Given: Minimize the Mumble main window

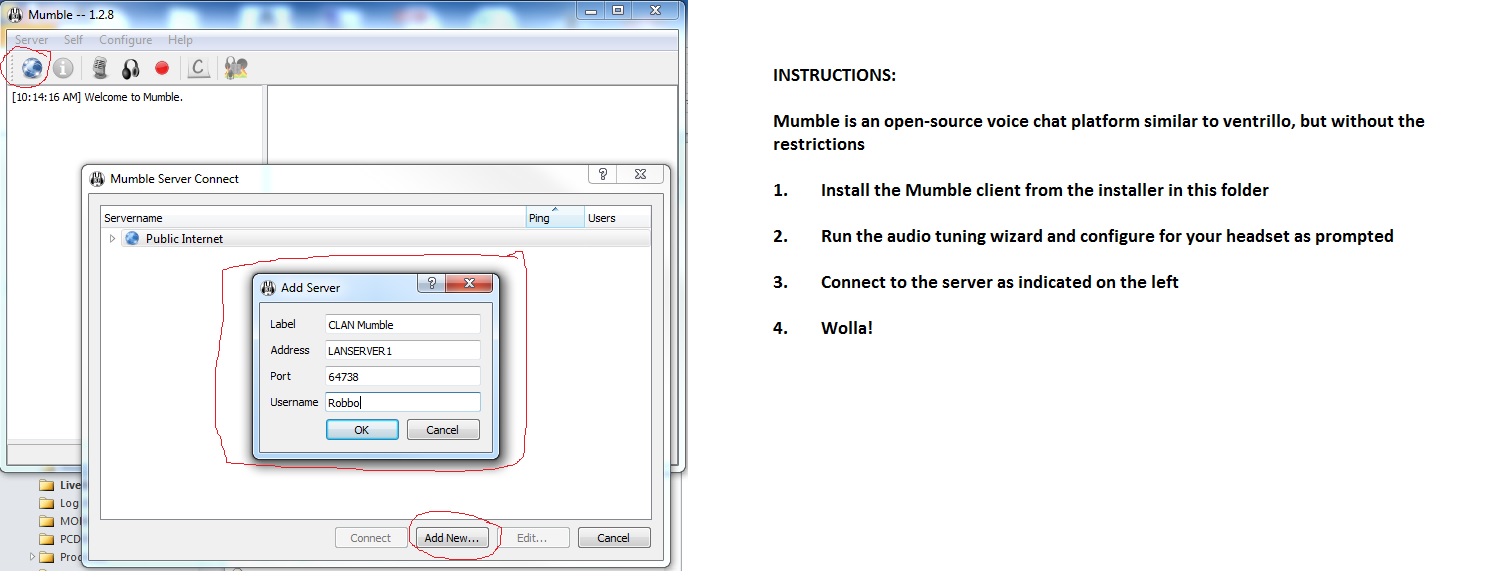Looking at the screenshot, I should pyautogui.click(x=590, y=10).
